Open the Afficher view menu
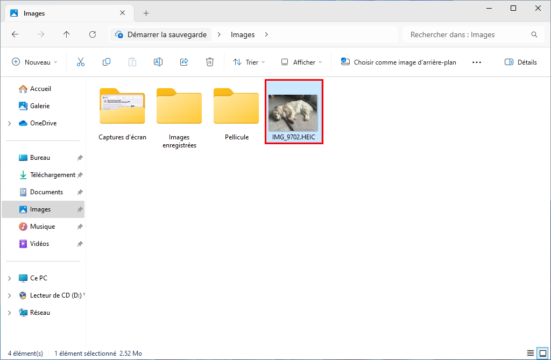 pyautogui.click(x=301, y=62)
